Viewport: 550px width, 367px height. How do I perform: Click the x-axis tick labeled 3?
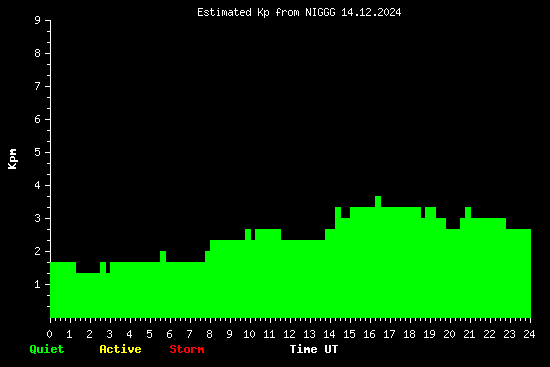coord(109,334)
